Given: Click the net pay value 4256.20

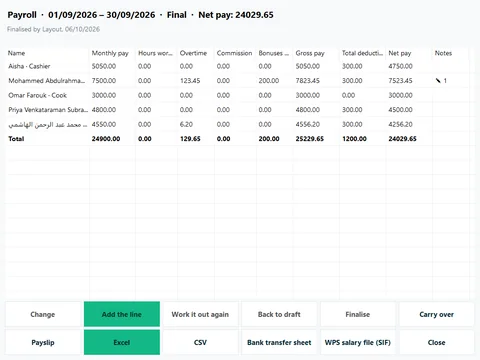Looking at the screenshot, I should click(400, 124).
